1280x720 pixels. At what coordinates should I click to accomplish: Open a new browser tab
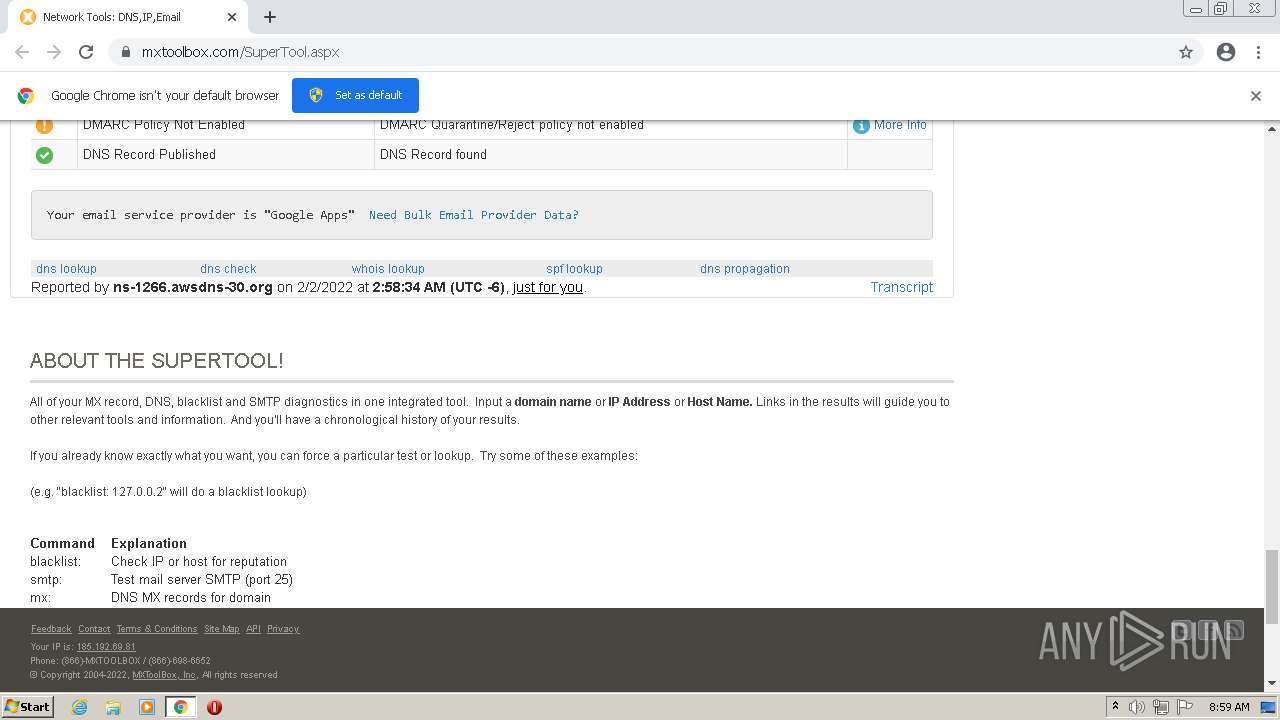(270, 17)
